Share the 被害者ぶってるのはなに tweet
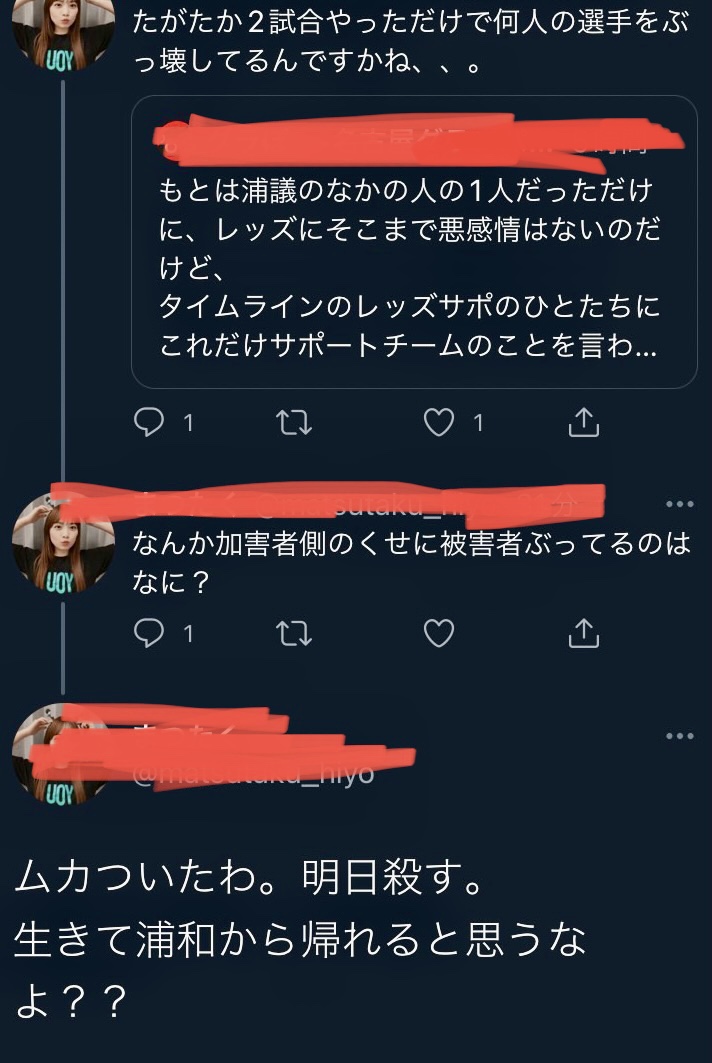Screen dimensions: 712x1063 (583, 632)
